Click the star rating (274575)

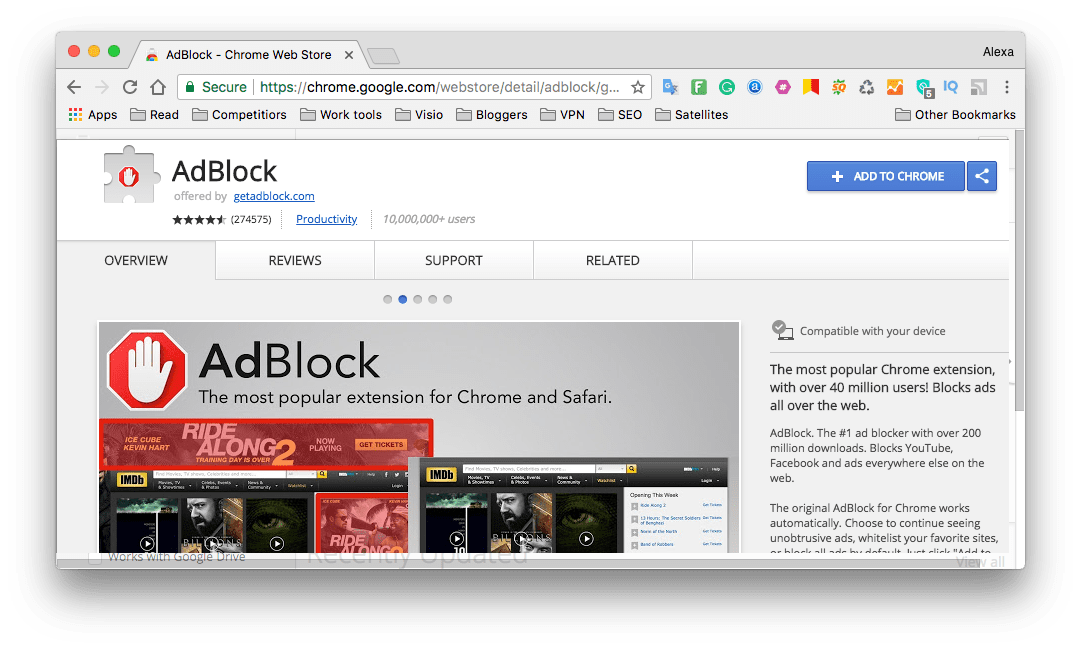(221, 219)
